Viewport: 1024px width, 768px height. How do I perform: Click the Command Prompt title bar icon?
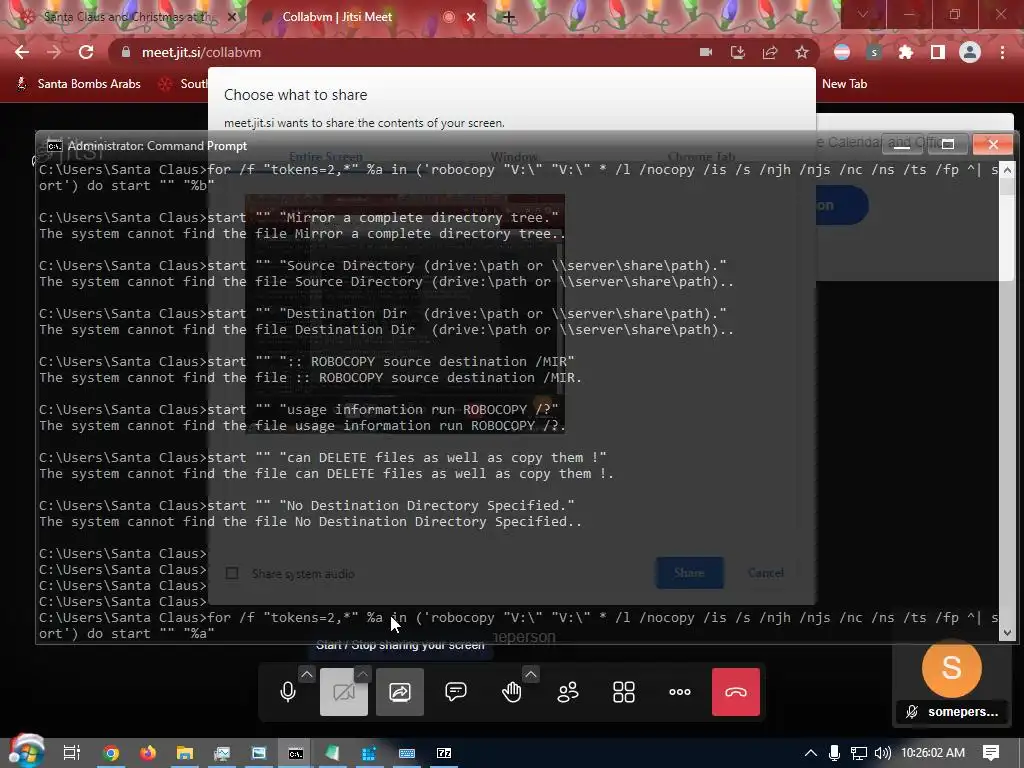pyautogui.click(x=55, y=146)
